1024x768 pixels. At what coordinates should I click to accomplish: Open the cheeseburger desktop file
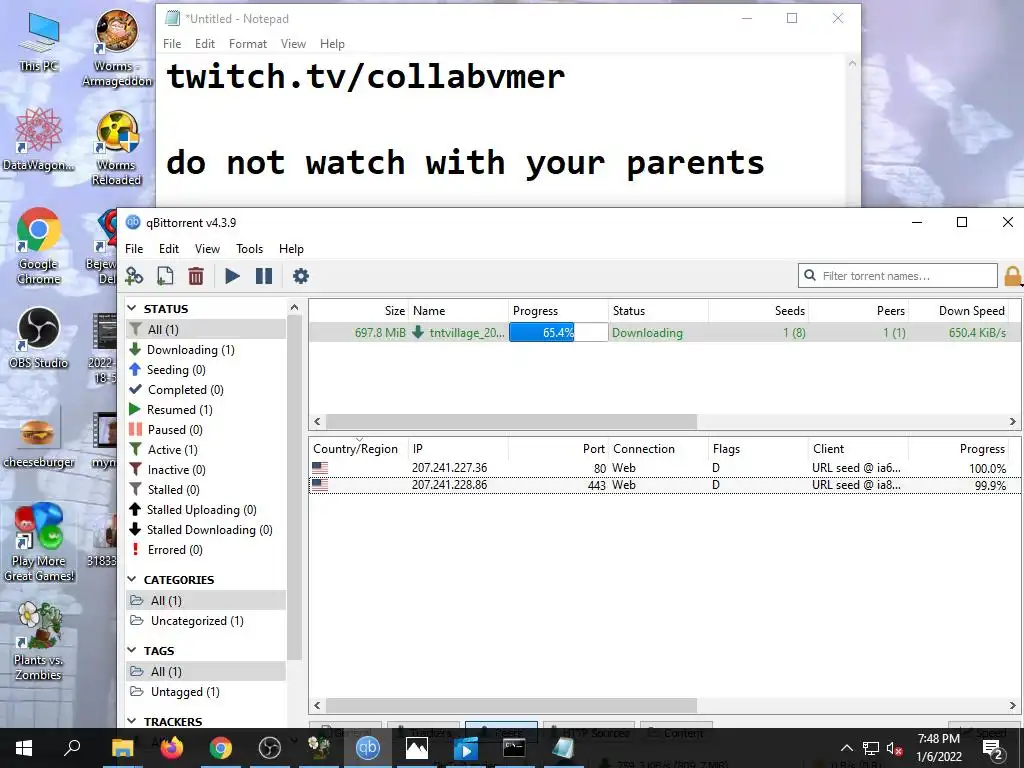pos(39,438)
